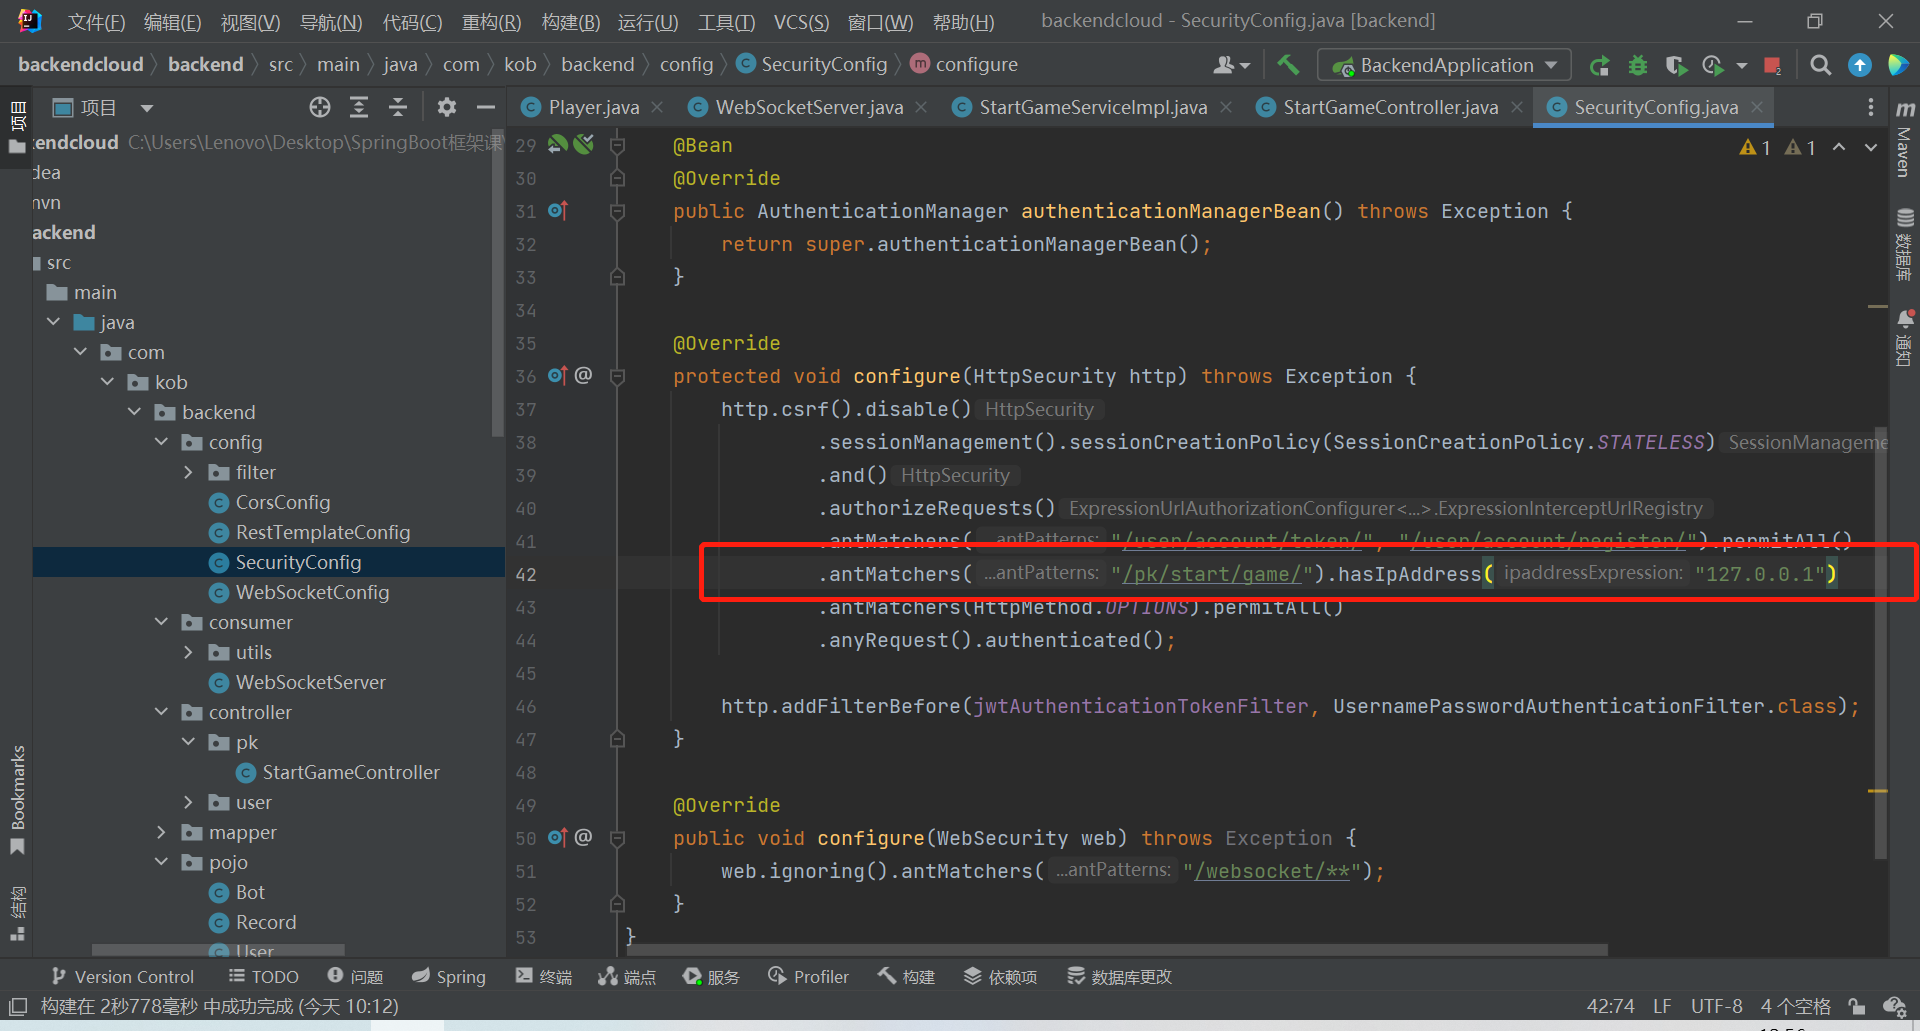
Task: Open project panel settings gear
Action: coord(447,107)
